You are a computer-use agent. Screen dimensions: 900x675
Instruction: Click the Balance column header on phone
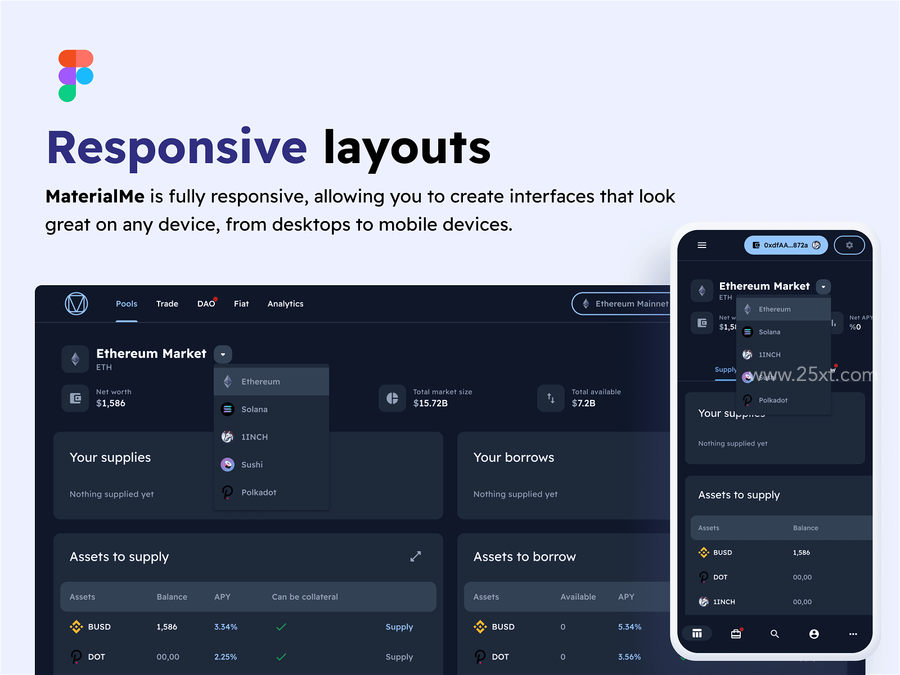(x=805, y=528)
